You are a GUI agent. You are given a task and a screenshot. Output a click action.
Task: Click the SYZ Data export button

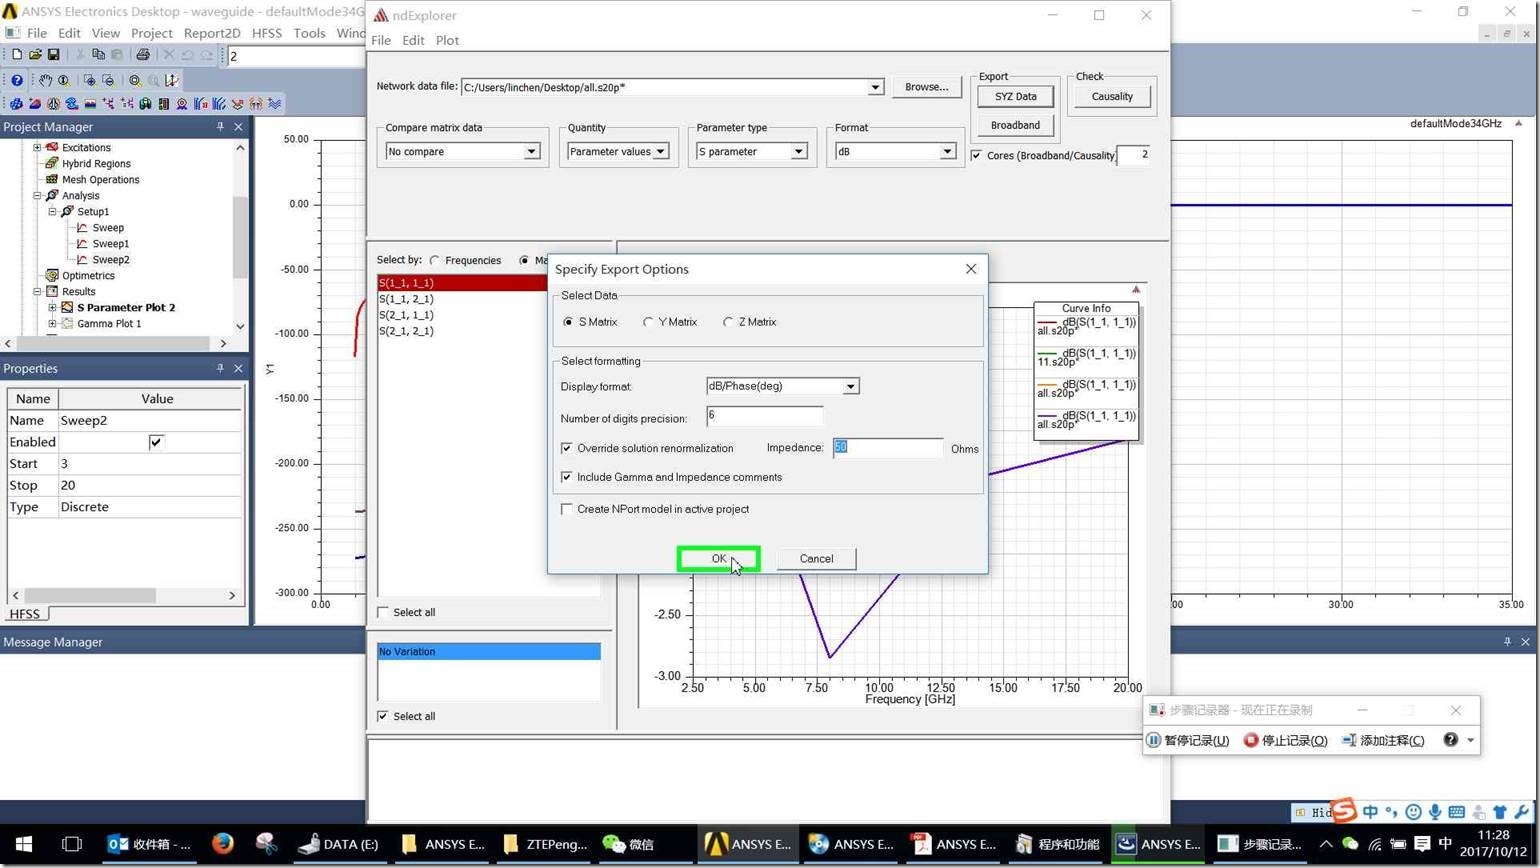[1015, 97]
